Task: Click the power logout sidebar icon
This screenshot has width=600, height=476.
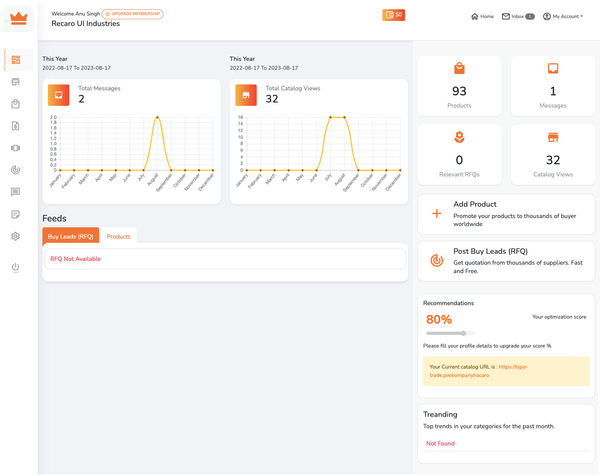Action: click(16, 267)
